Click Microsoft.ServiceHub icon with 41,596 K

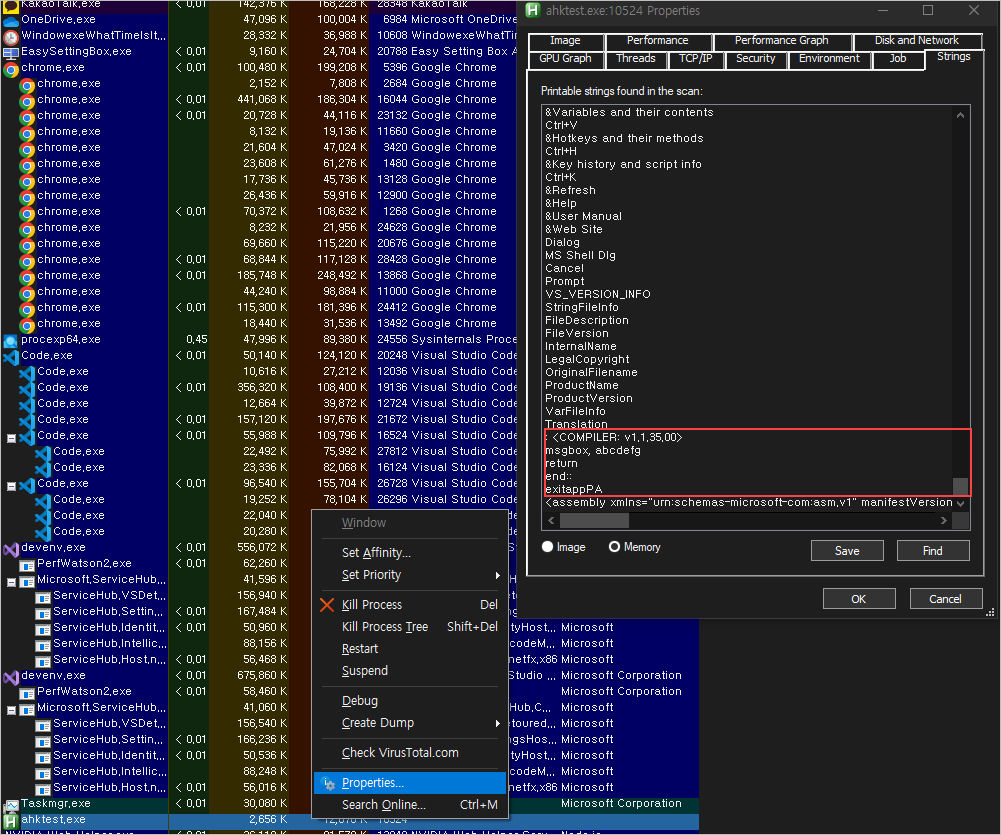click(27, 580)
